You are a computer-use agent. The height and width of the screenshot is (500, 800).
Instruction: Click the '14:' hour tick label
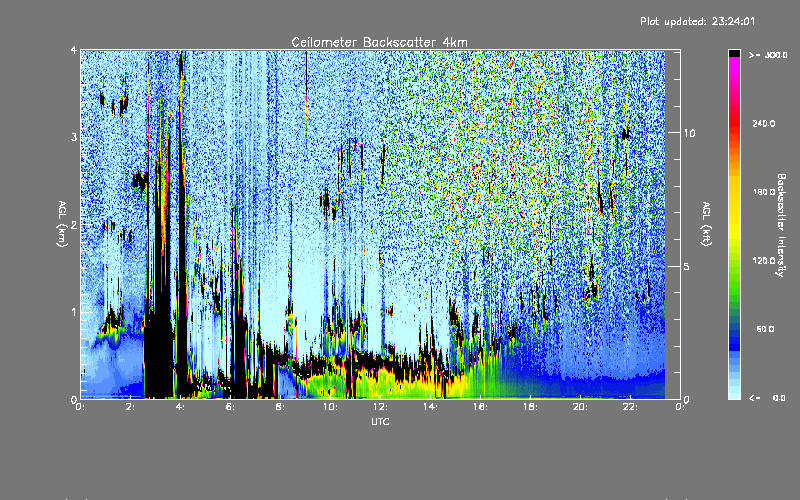pos(430,407)
